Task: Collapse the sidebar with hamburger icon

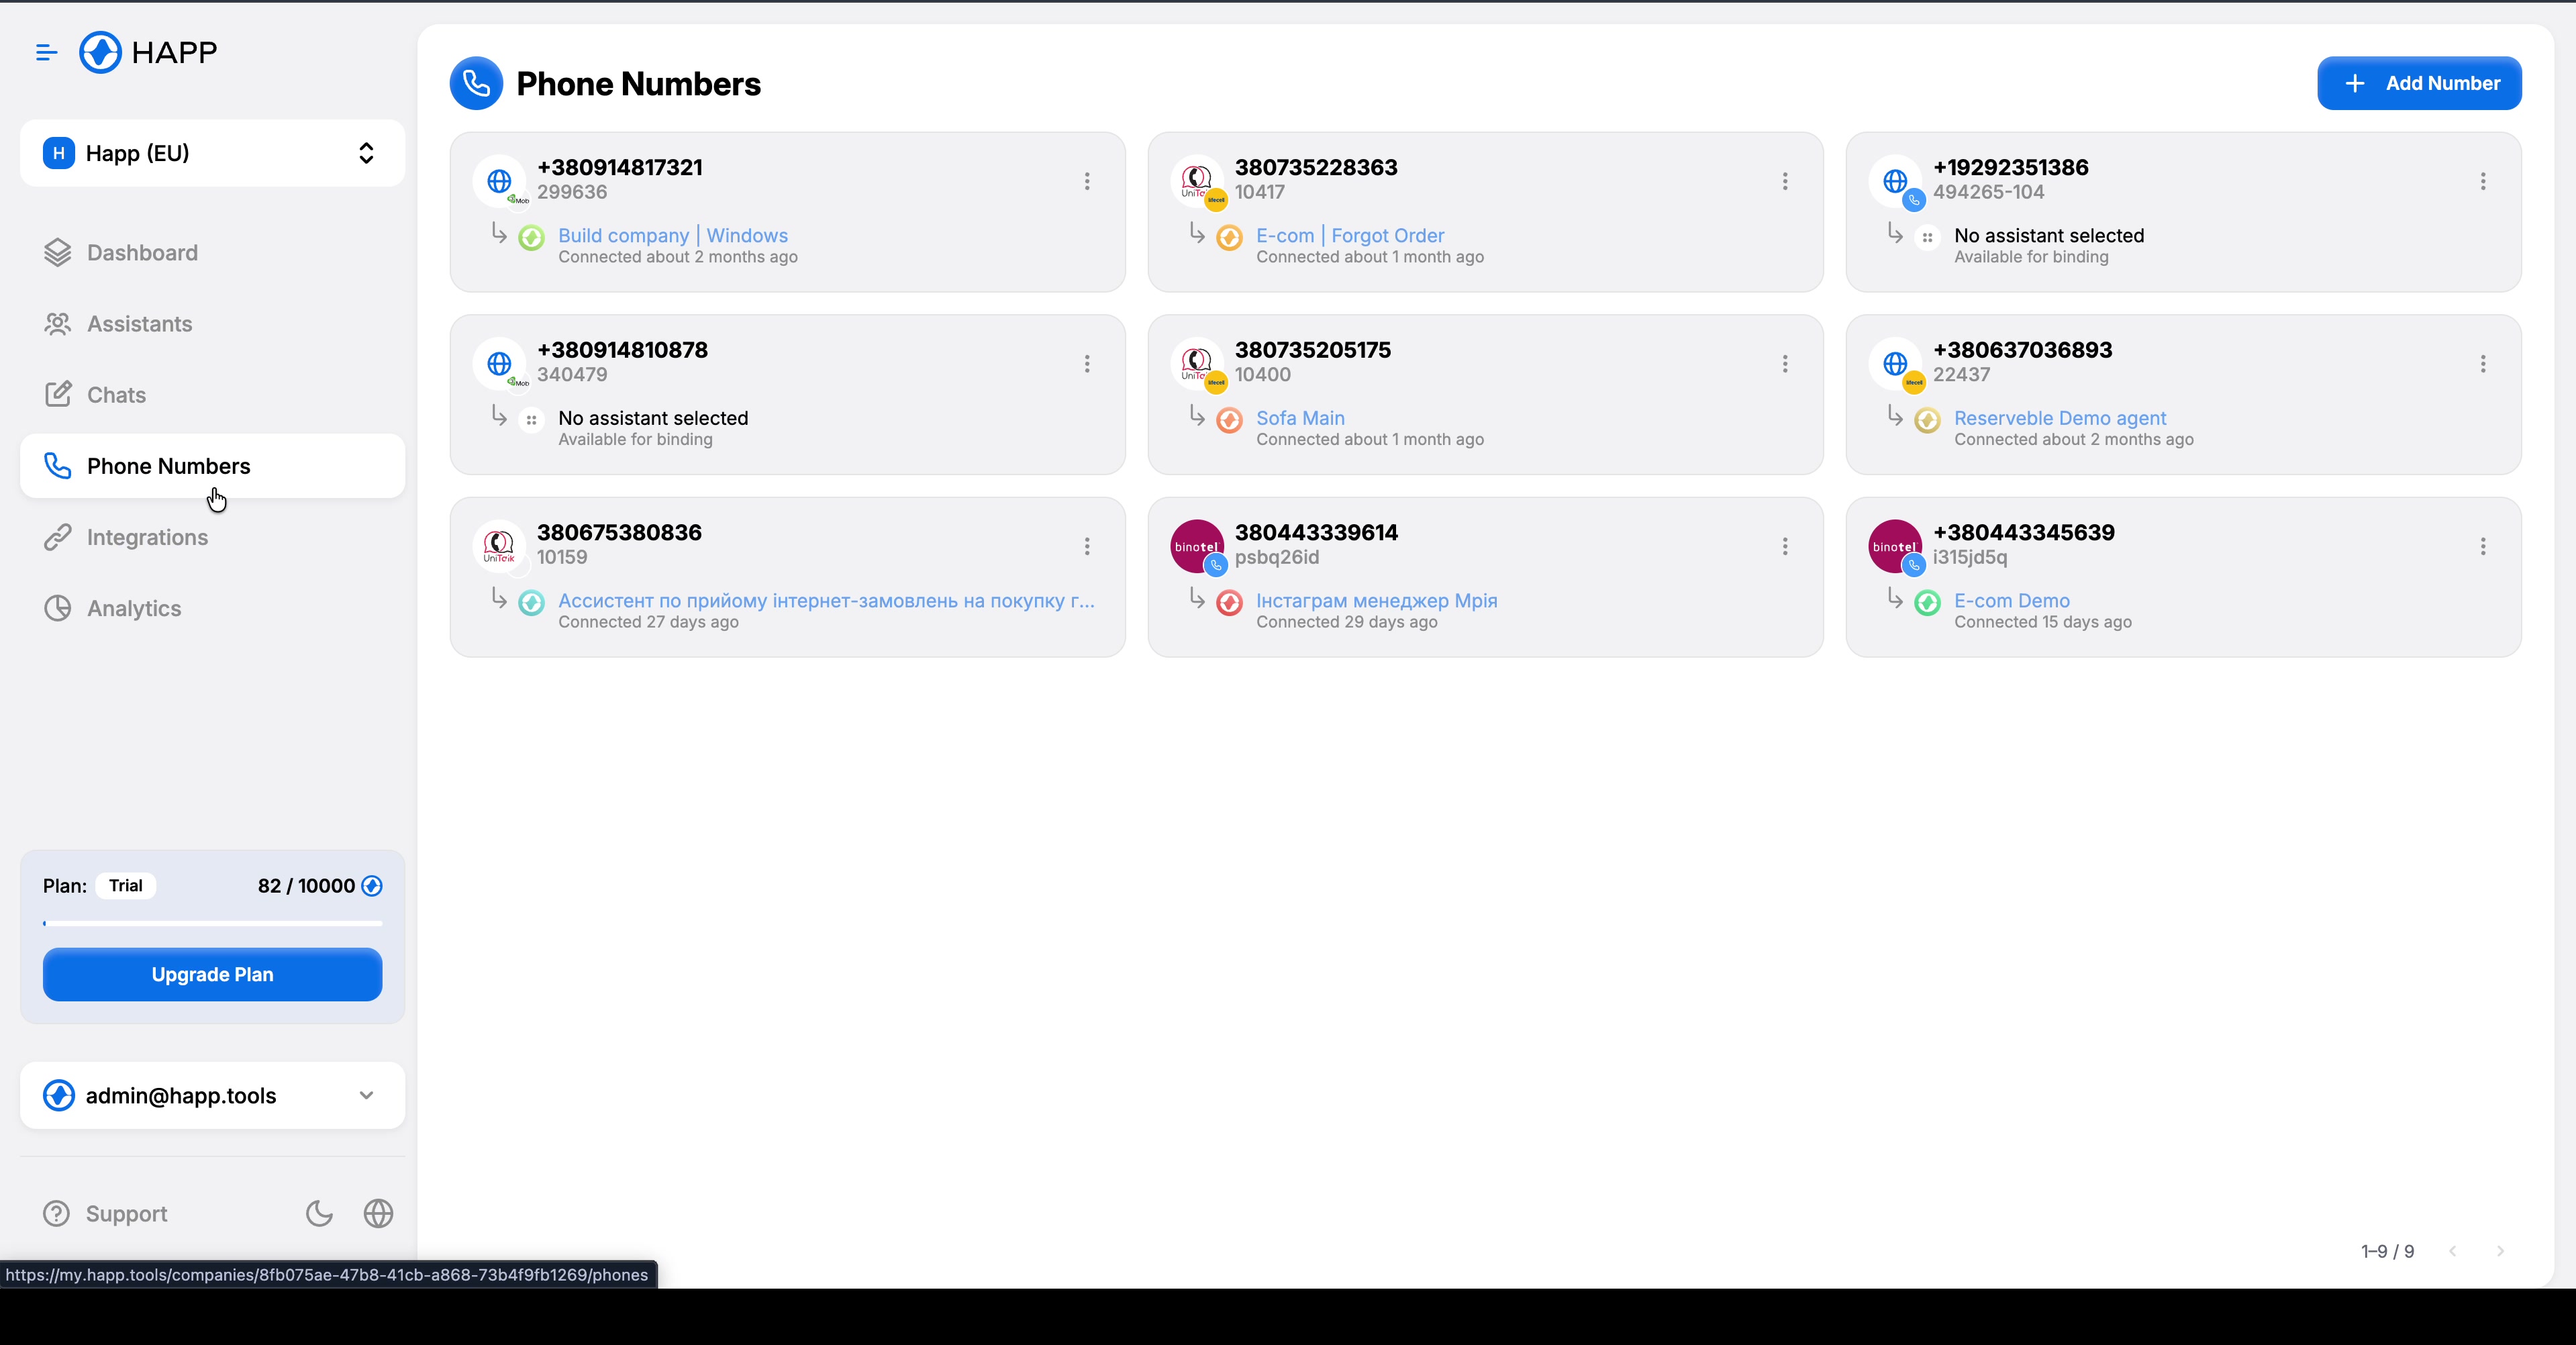Action: click(46, 52)
